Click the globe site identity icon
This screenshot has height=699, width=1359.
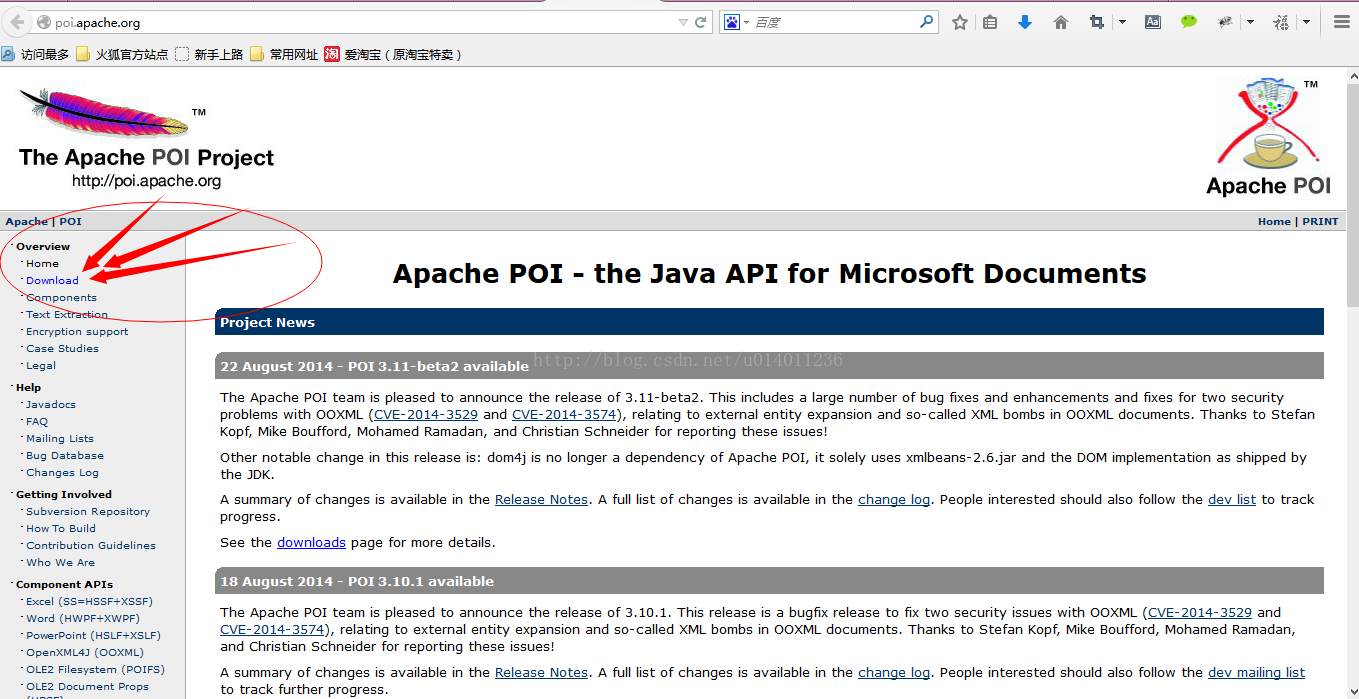coord(43,22)
